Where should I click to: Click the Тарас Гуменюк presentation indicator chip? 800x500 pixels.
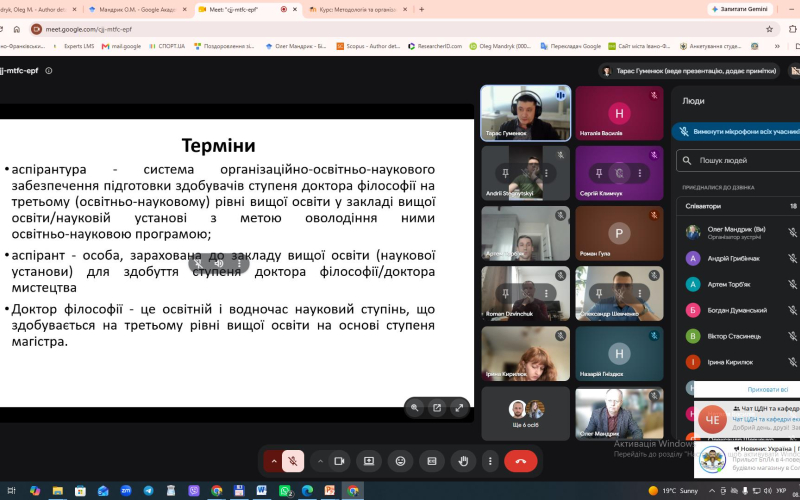pos(690,71)
